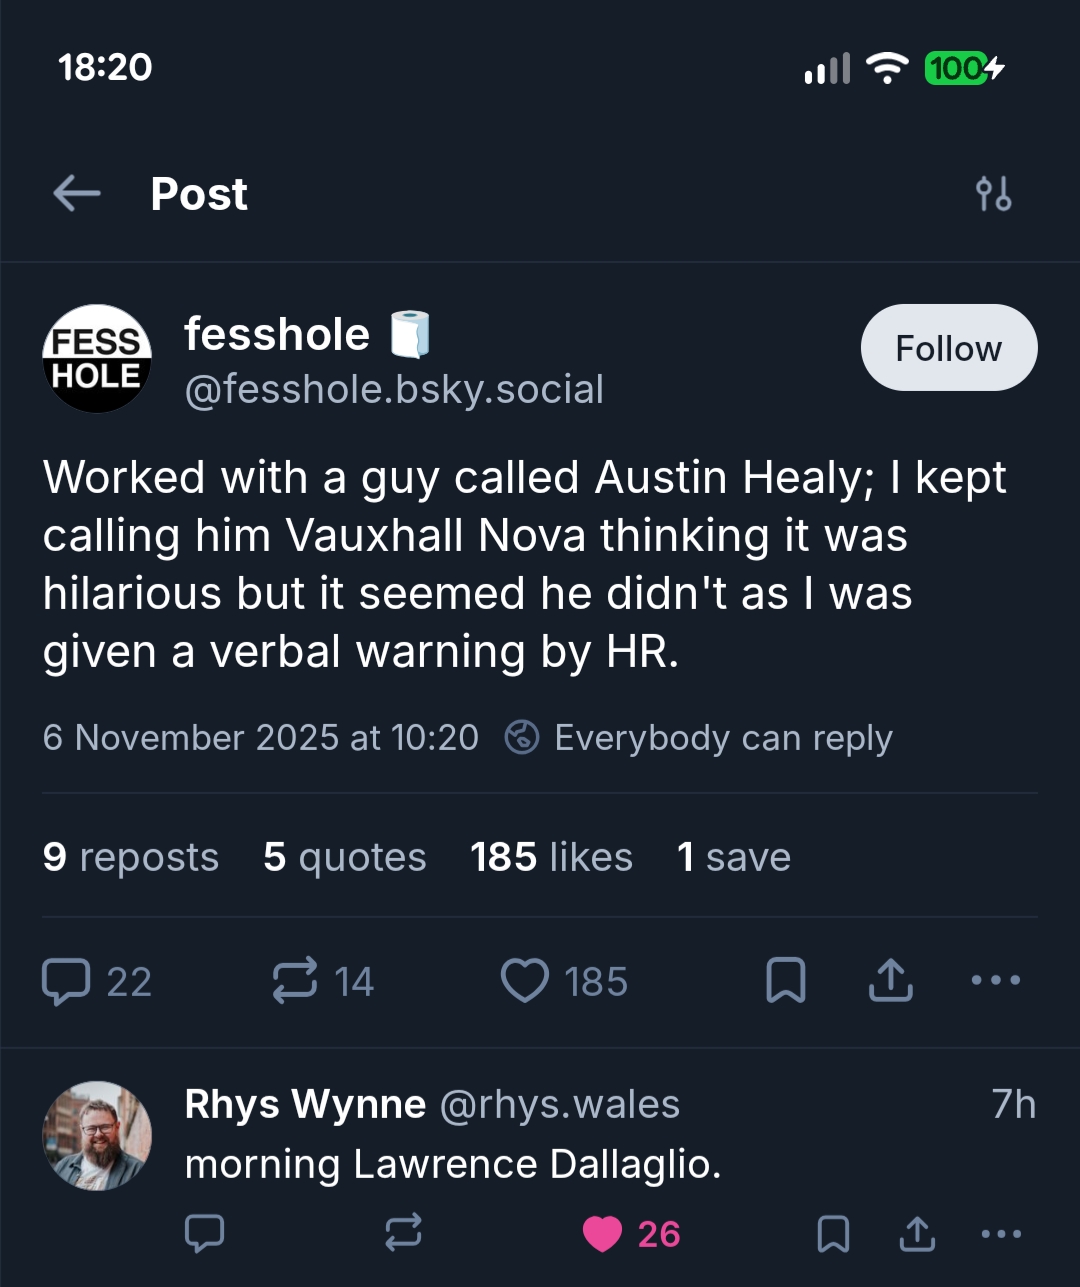Save Rhys Wynne's reply bookmark

tap(833, 1234)
